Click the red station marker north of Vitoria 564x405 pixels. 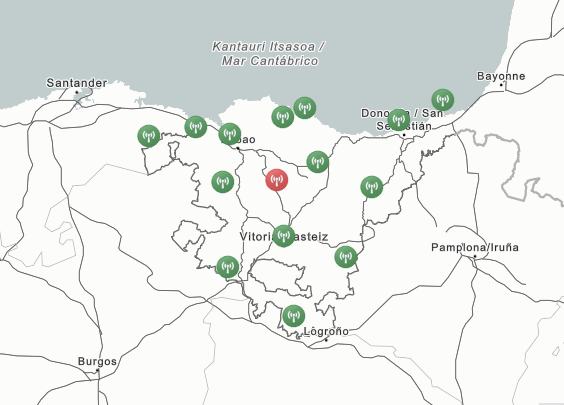pyautogui.click(x=277, y=180)
